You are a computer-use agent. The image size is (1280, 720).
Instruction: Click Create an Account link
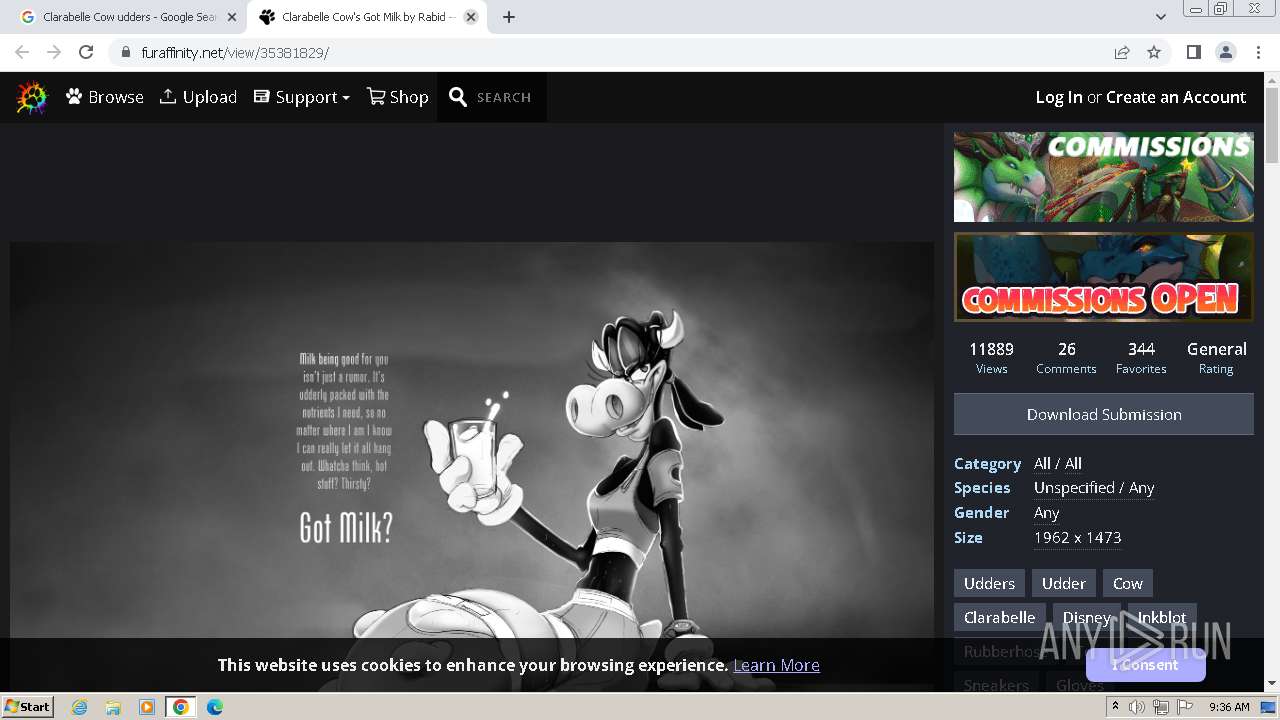tap(1176, 97)
